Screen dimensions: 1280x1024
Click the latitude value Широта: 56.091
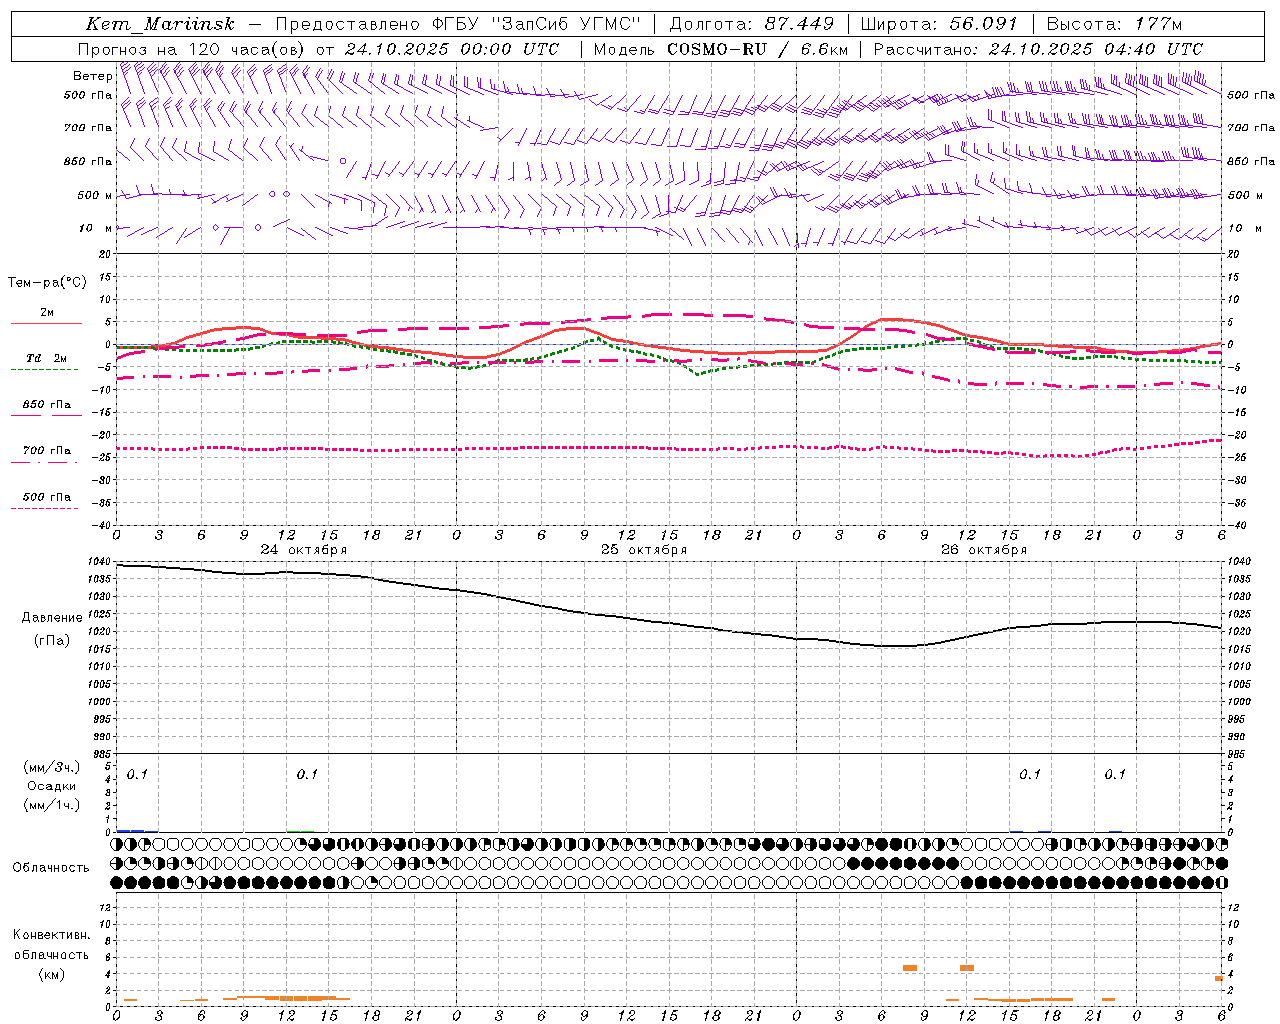939,24
